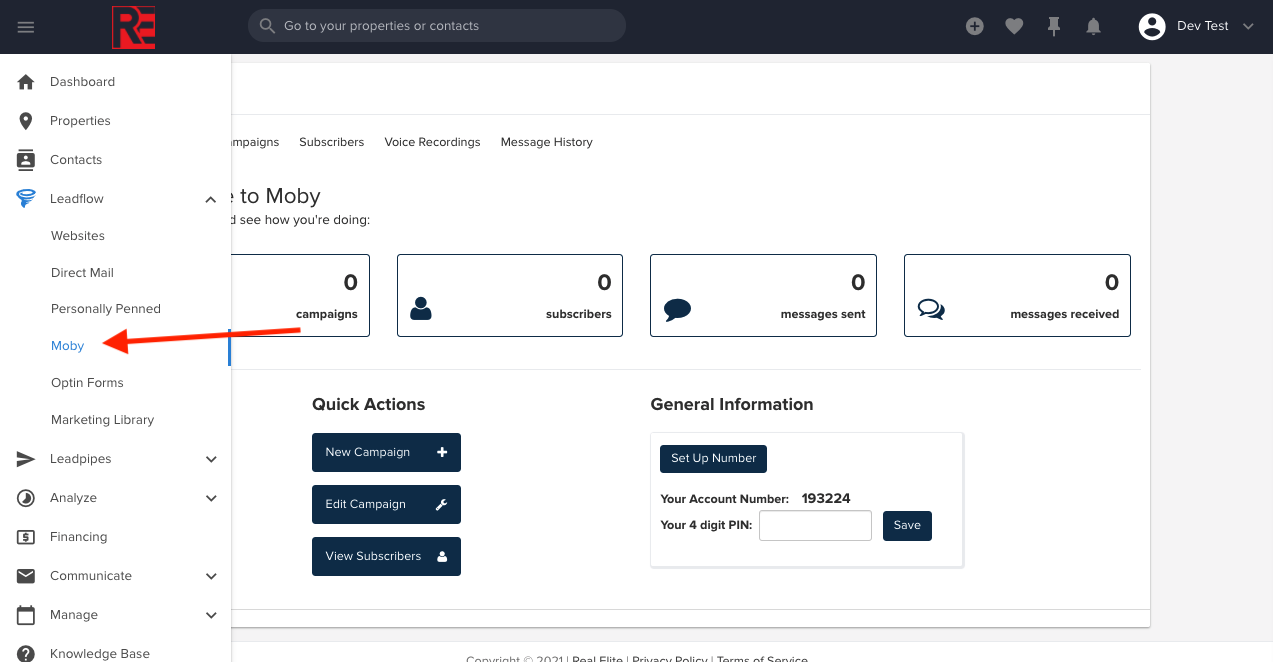Switch to the Subscribers tab

pyautogui.click(x=331, y=142)
